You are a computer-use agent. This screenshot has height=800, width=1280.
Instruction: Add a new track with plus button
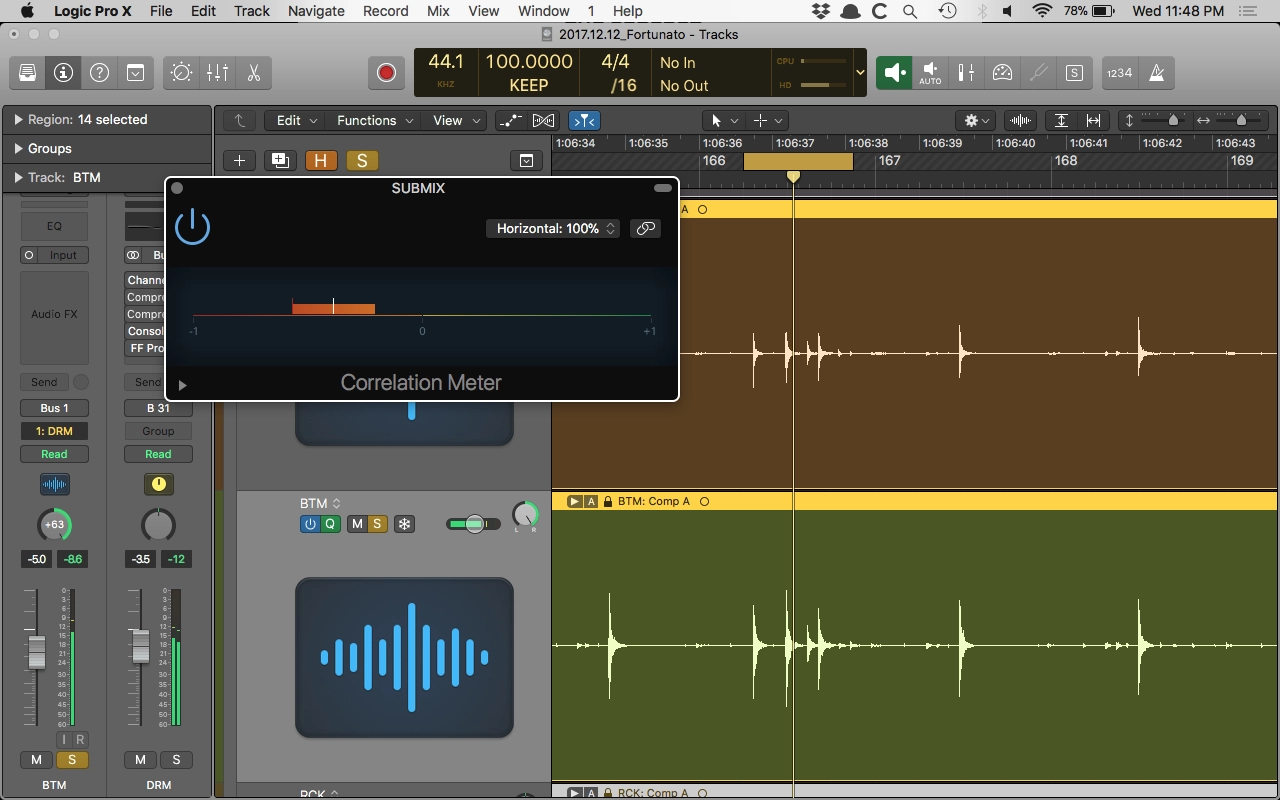pyautogui.click(x=239, y=160)
